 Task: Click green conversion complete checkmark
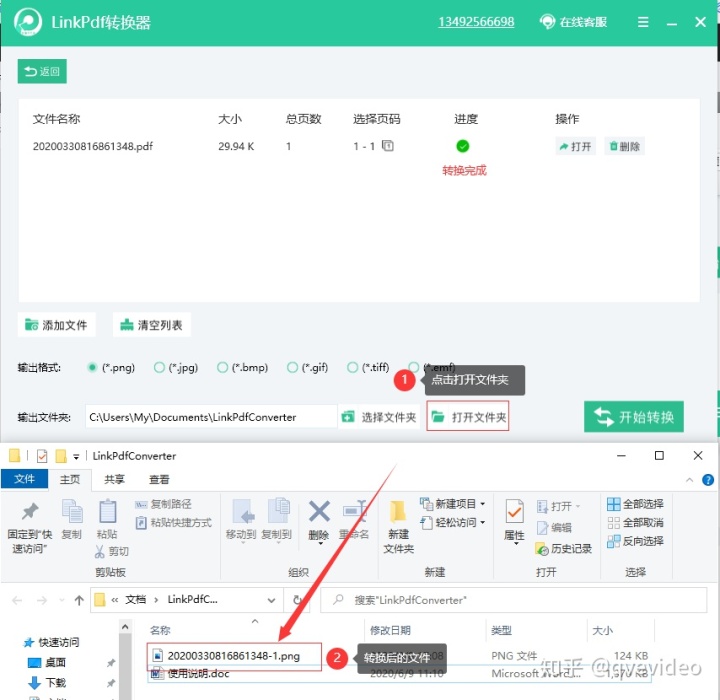[462, 146]
